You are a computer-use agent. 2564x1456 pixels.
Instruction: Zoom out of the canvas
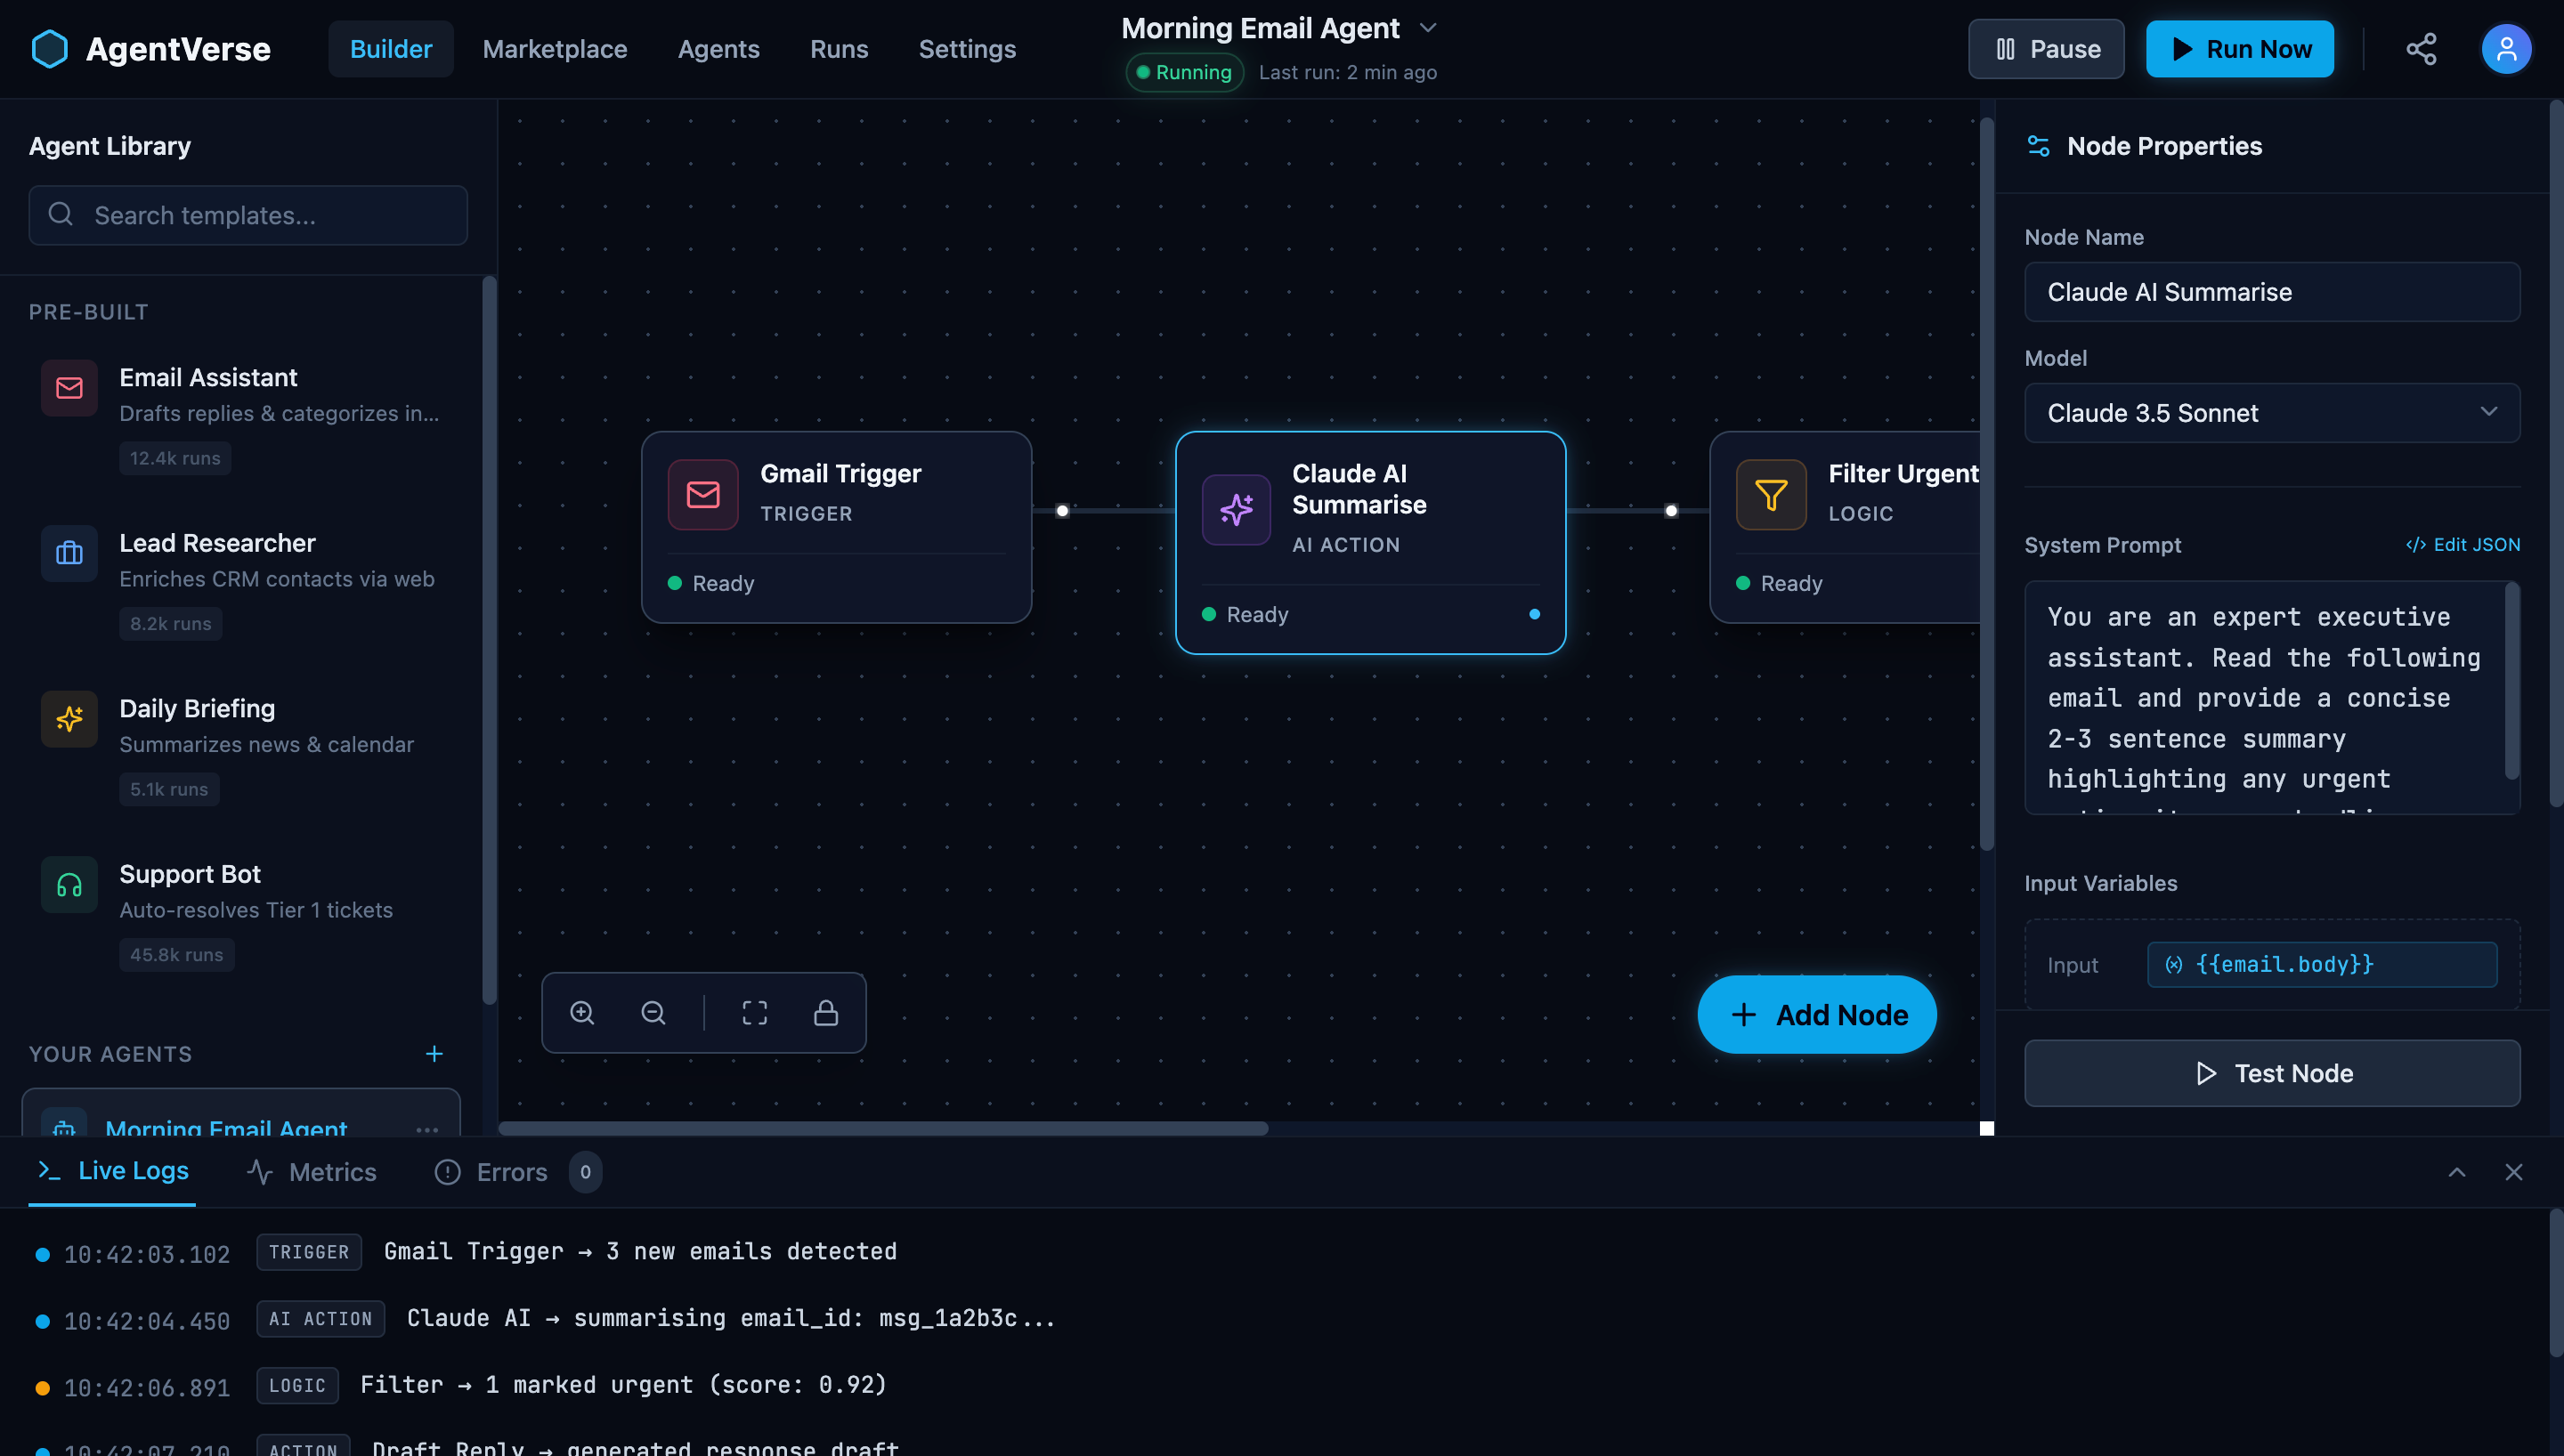(653, 1013)
